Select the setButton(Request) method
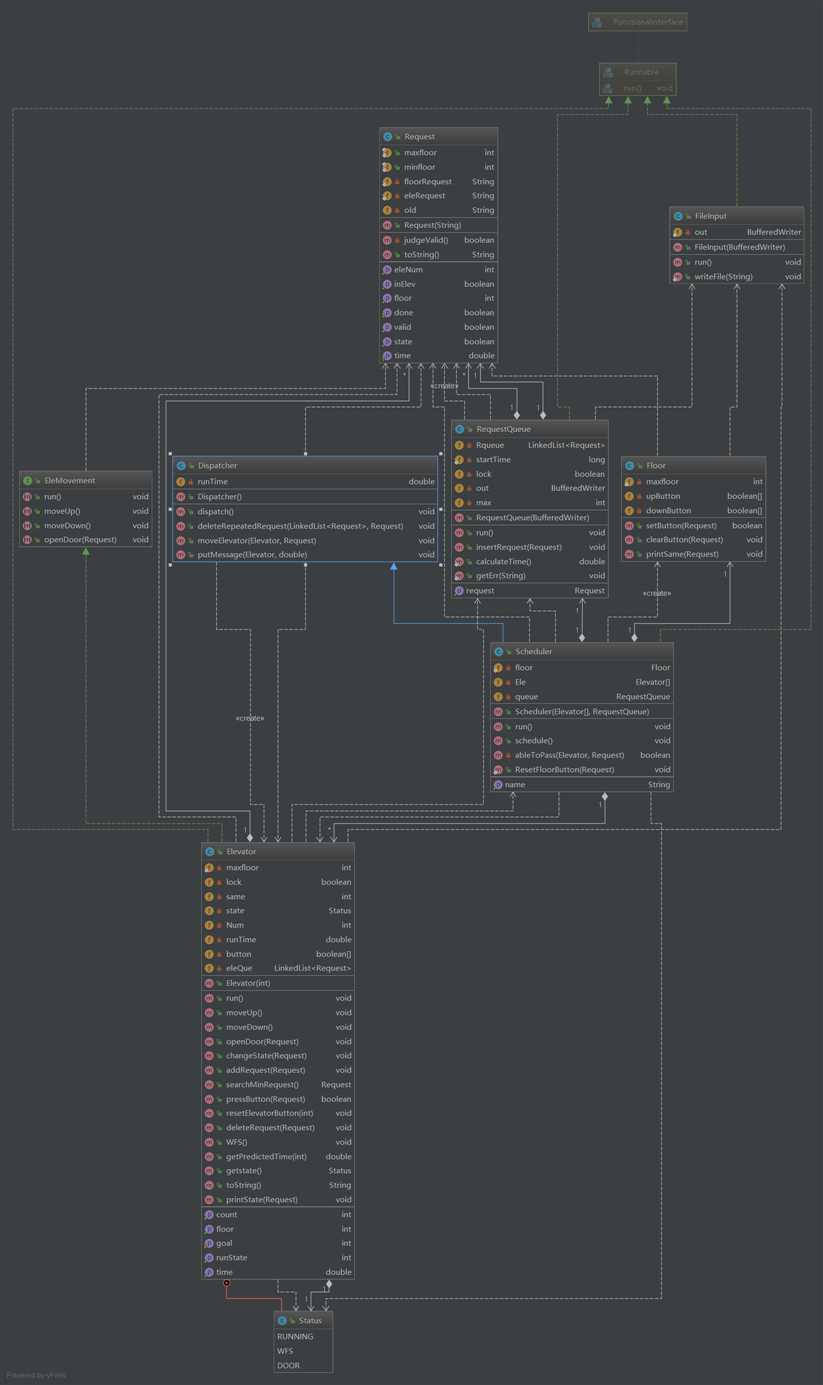The image size is (823, 1385). click(x=693, y=525)
